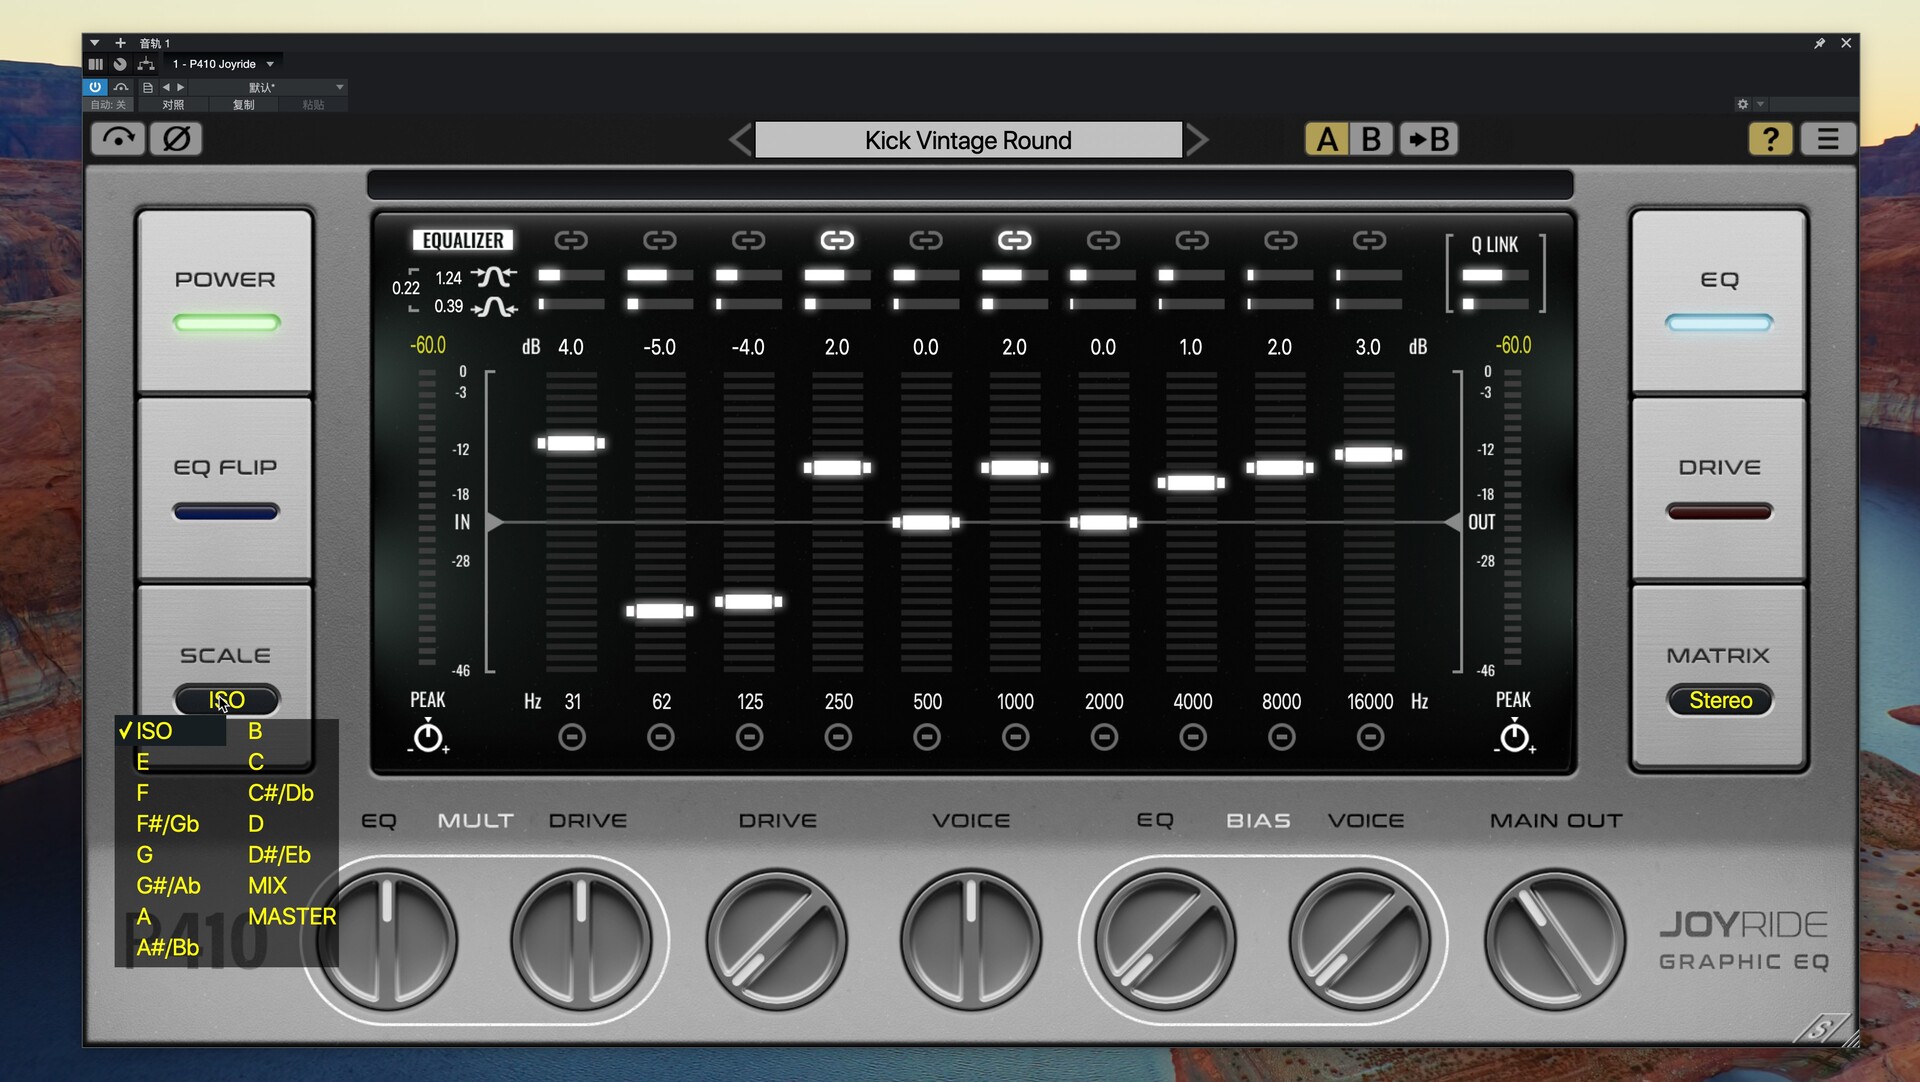1920x1082 pixels.
Task: Toggle the DRIVE section button
Action: 1719,488
